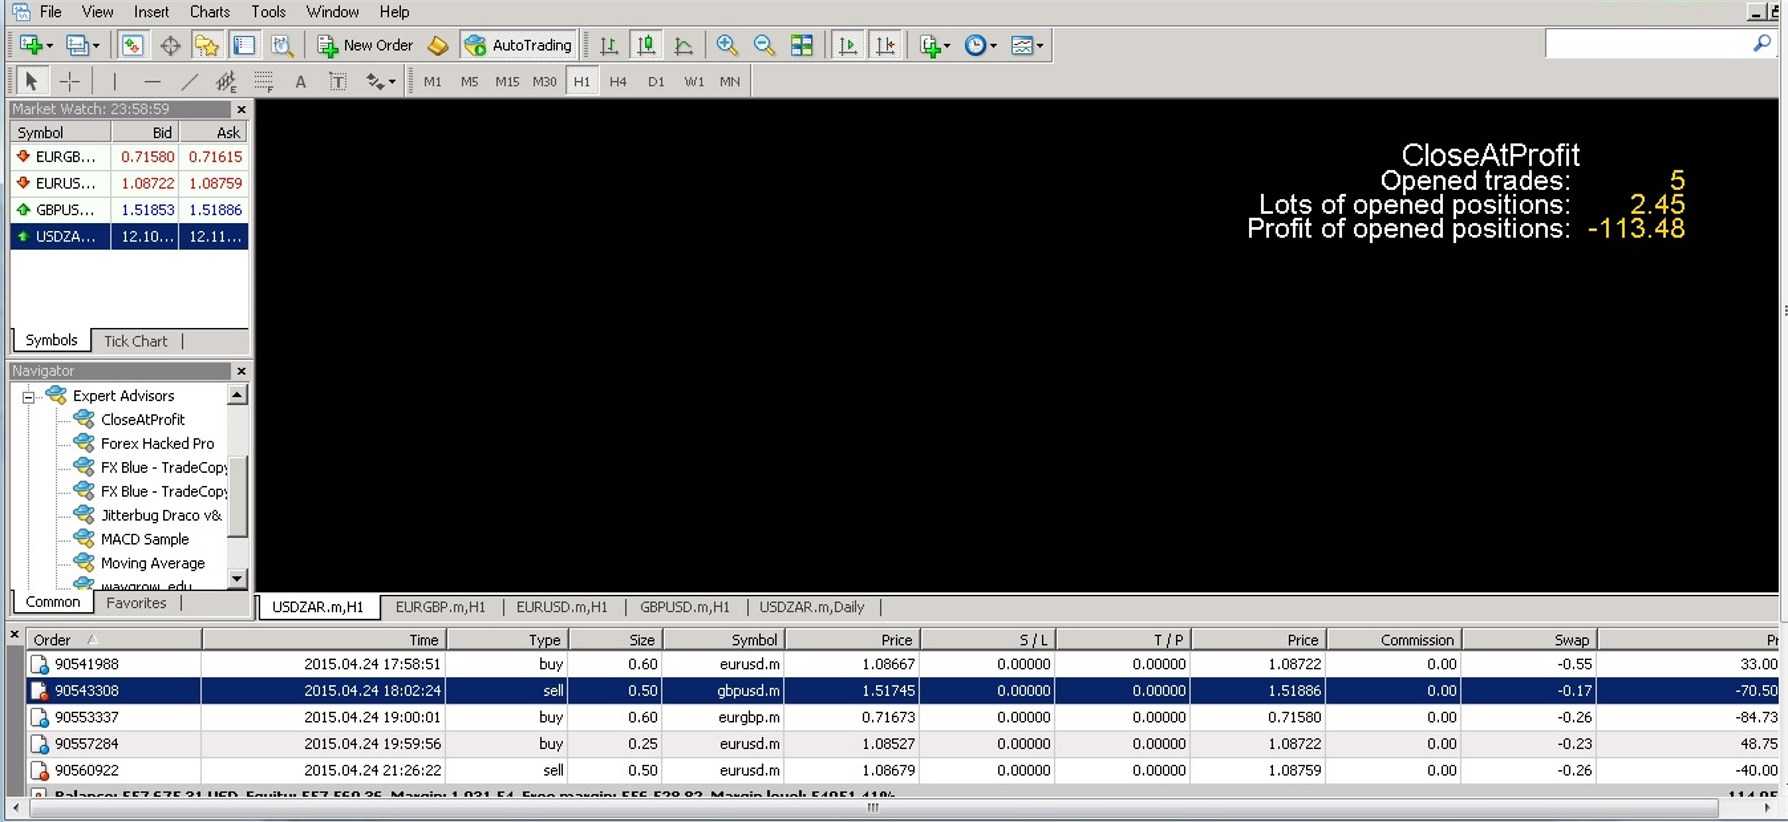Open MetaEditor with the yellow book icon
Screen dimensions: 1788x822
point(438,45)
